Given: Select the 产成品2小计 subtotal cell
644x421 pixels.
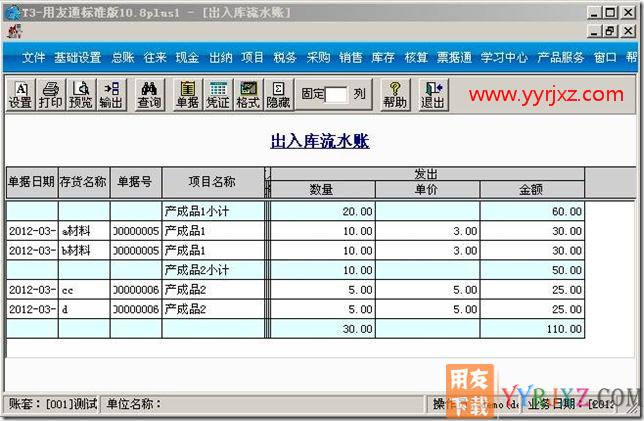Looking at the screenshot, I should coord(213,270).
